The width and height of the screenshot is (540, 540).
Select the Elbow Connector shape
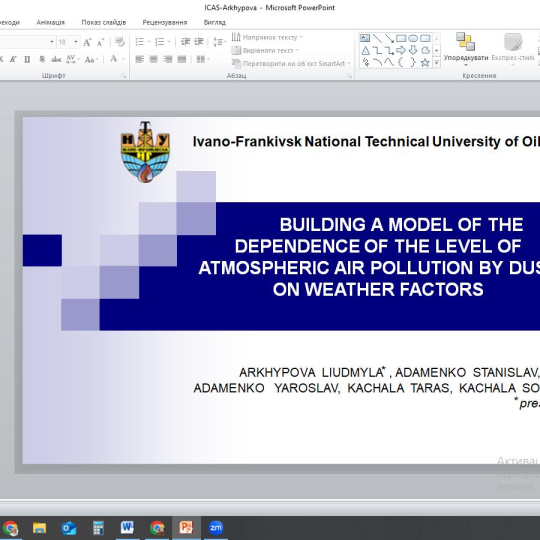click(x=377, y=51)
